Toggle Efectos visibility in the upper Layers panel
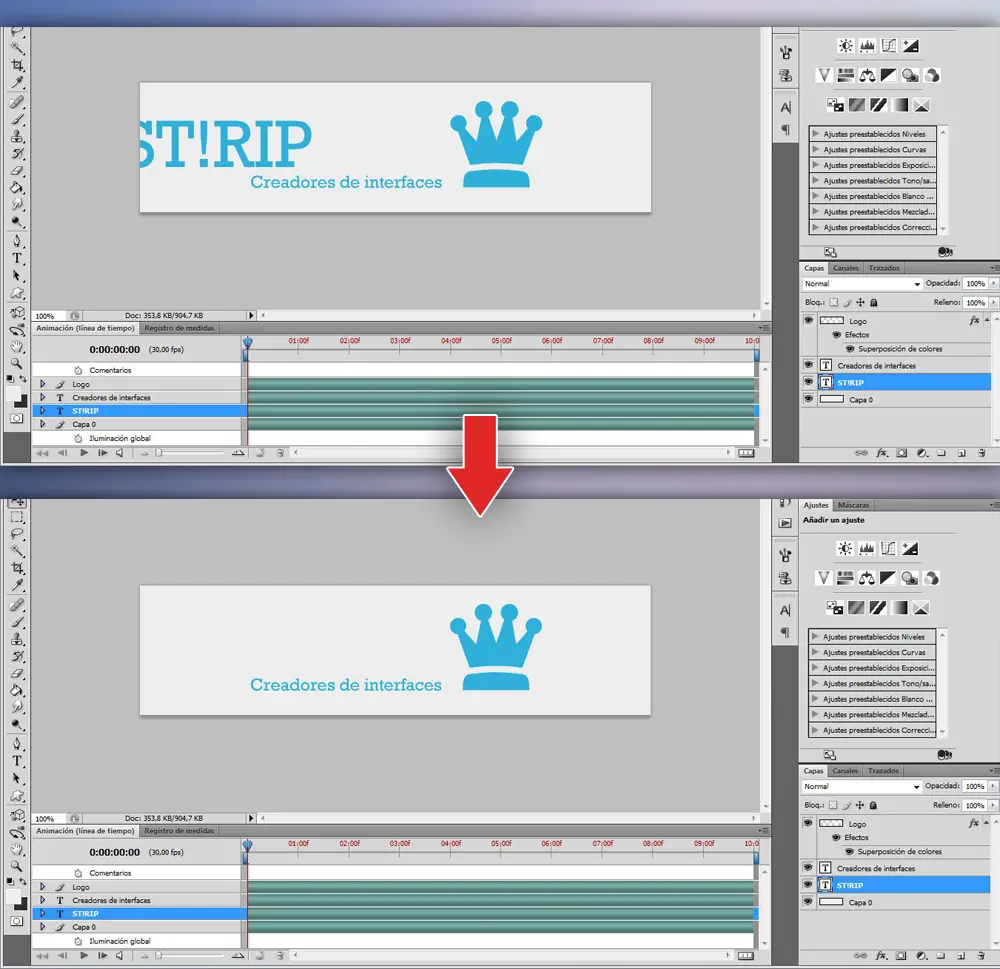 pos(837,334)
